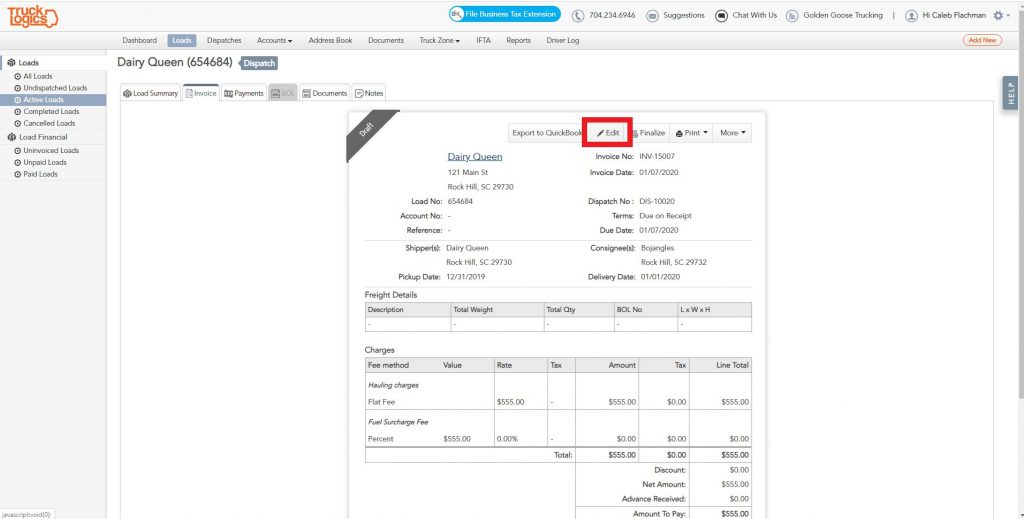Expand the More dropdown options
The image size is (1024, 519).
pyautogui.click(x=743, y=133)
